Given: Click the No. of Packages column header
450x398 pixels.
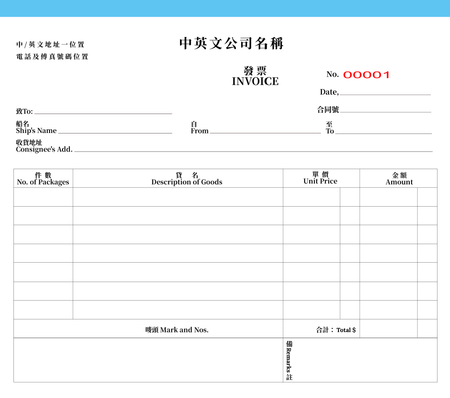Looking at the screenshot, I should click(x=43, y=179).
